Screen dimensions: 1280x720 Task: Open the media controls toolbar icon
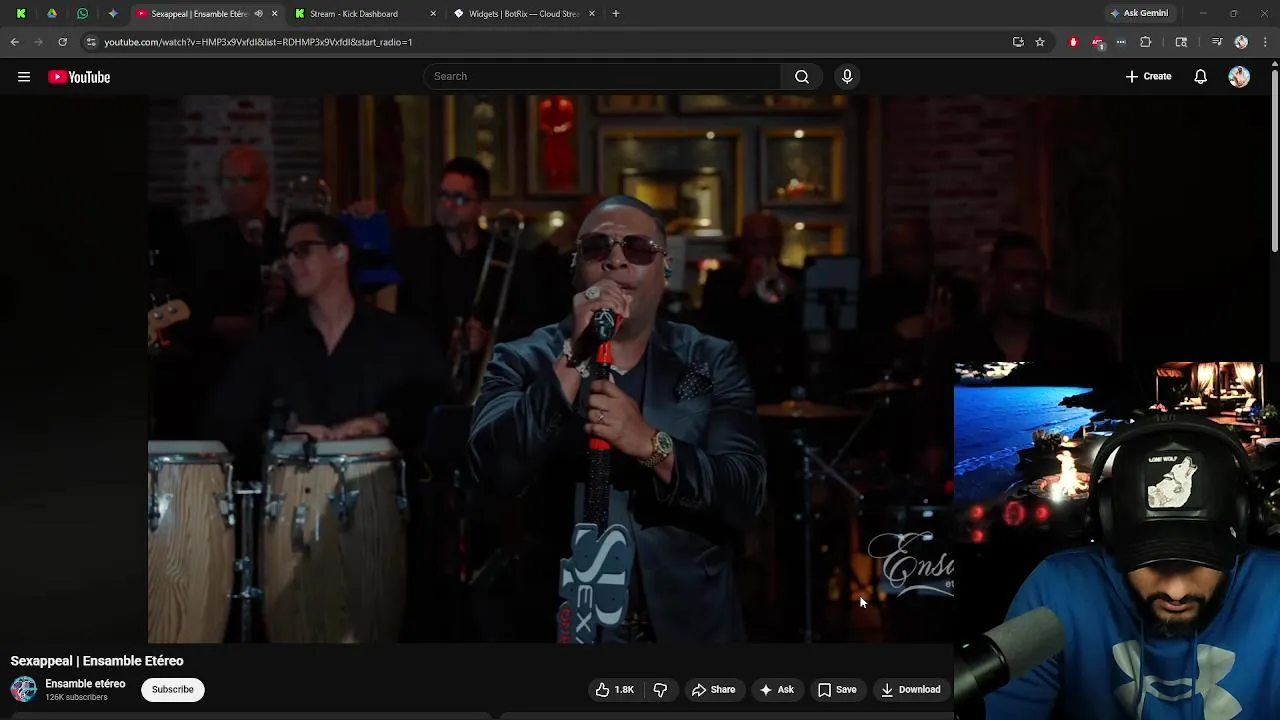click(1217, 42)
